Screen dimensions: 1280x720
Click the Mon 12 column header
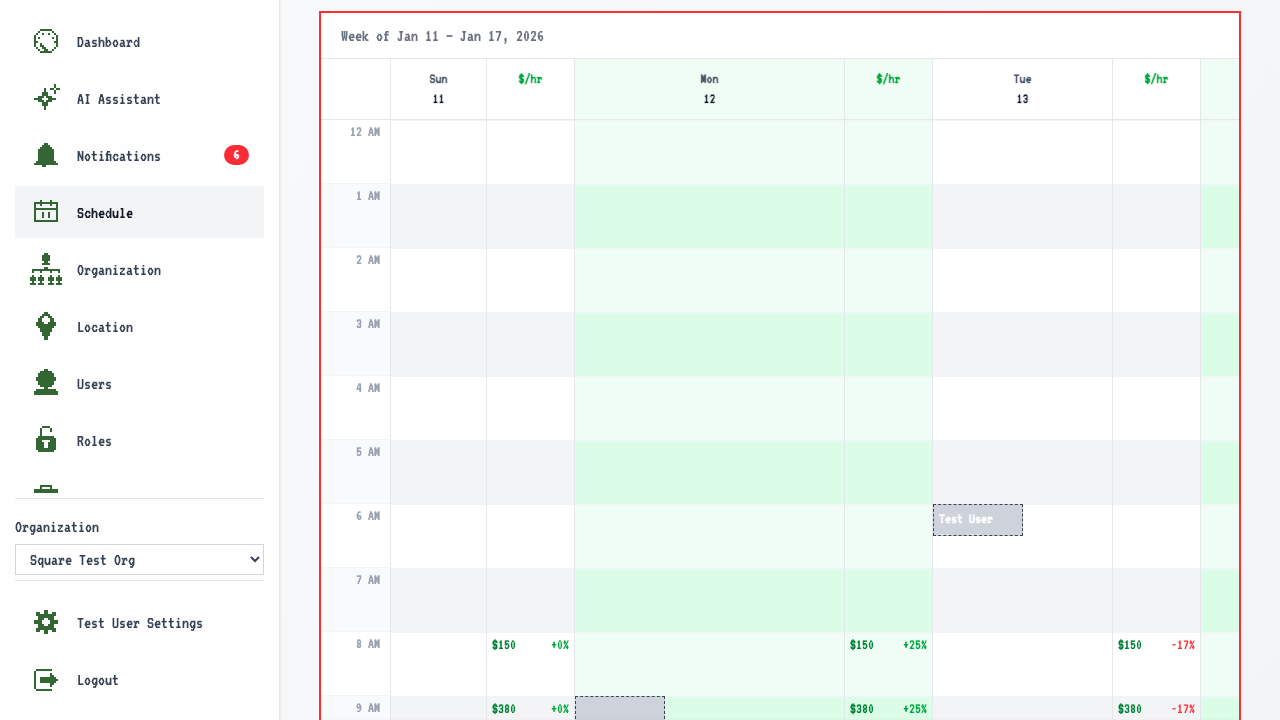(709, 89)
